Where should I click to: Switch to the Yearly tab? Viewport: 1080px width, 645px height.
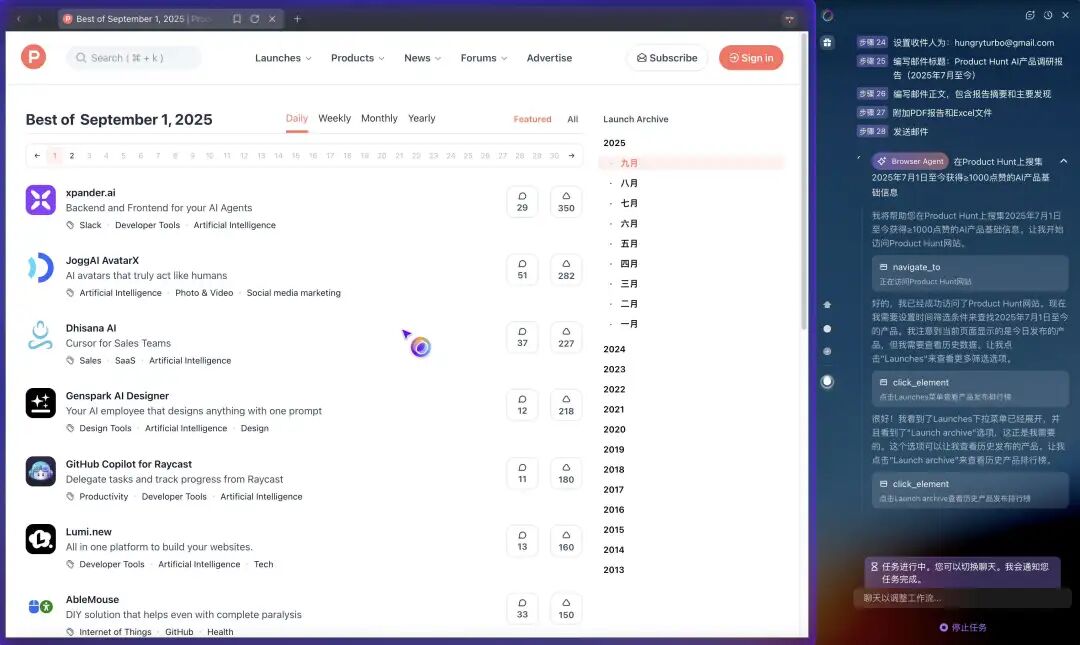click(x=422, y=119)
